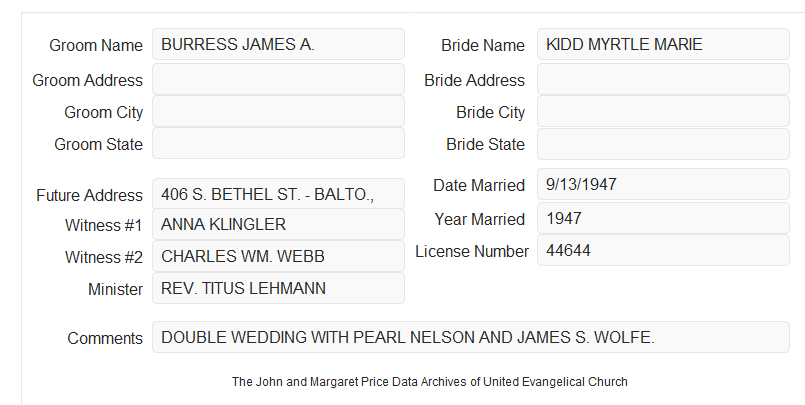
Task: Click the Comments label
Action: coord(105,338)
